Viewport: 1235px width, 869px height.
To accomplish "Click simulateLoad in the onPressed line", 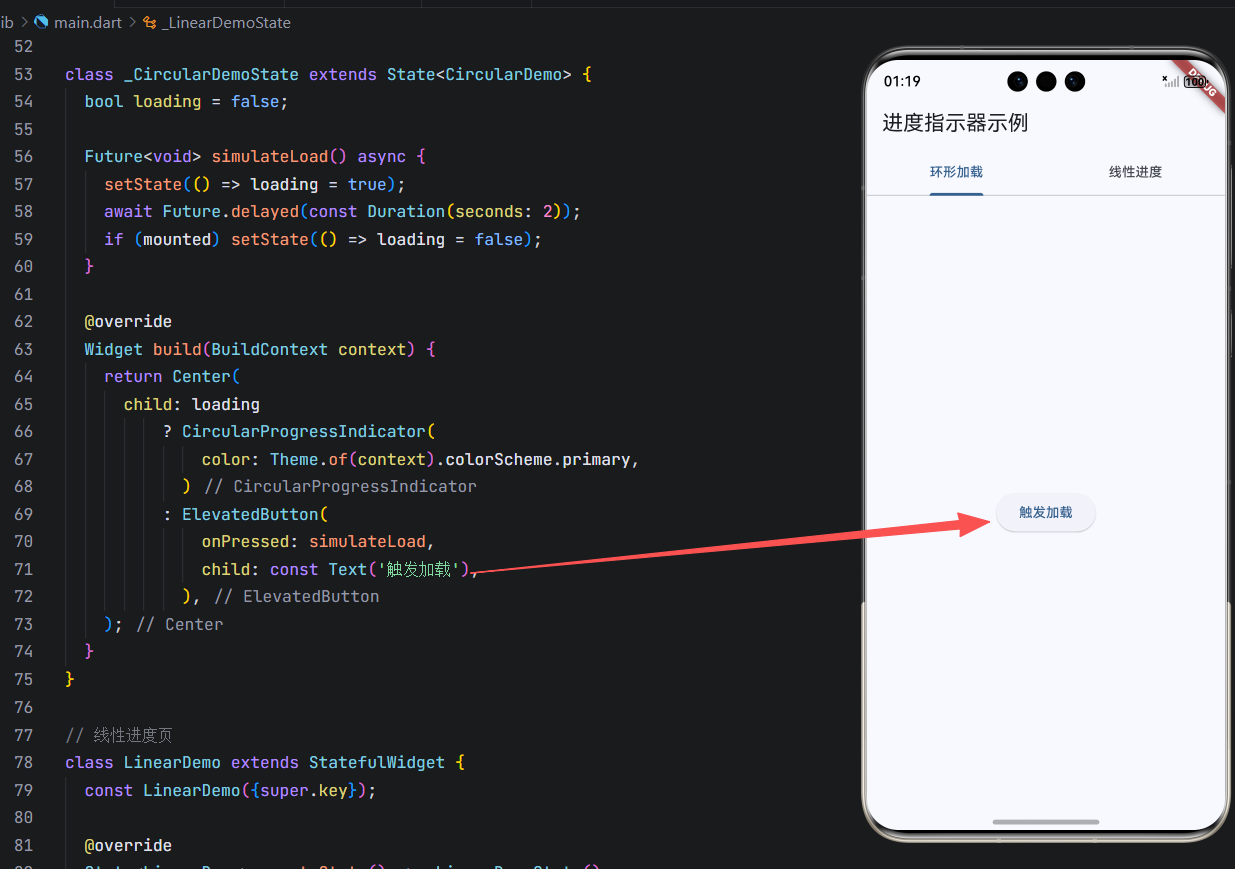I will pos(367,541).
